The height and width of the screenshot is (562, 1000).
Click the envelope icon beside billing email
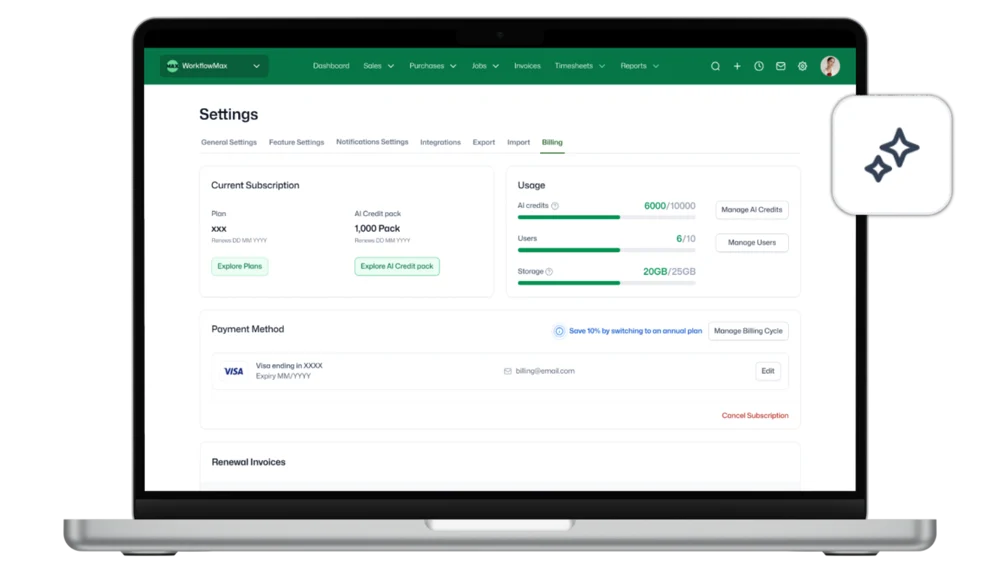click(508, 371)
